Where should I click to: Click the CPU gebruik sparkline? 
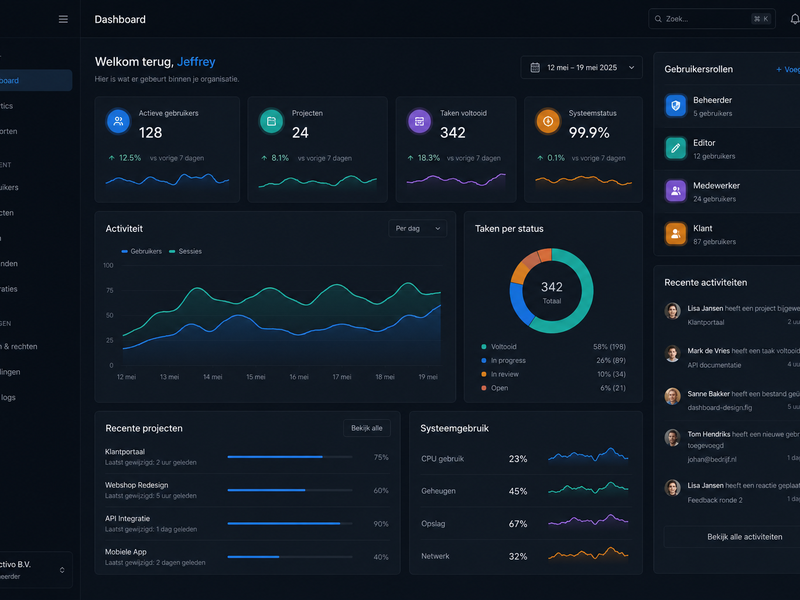point(588,455)
